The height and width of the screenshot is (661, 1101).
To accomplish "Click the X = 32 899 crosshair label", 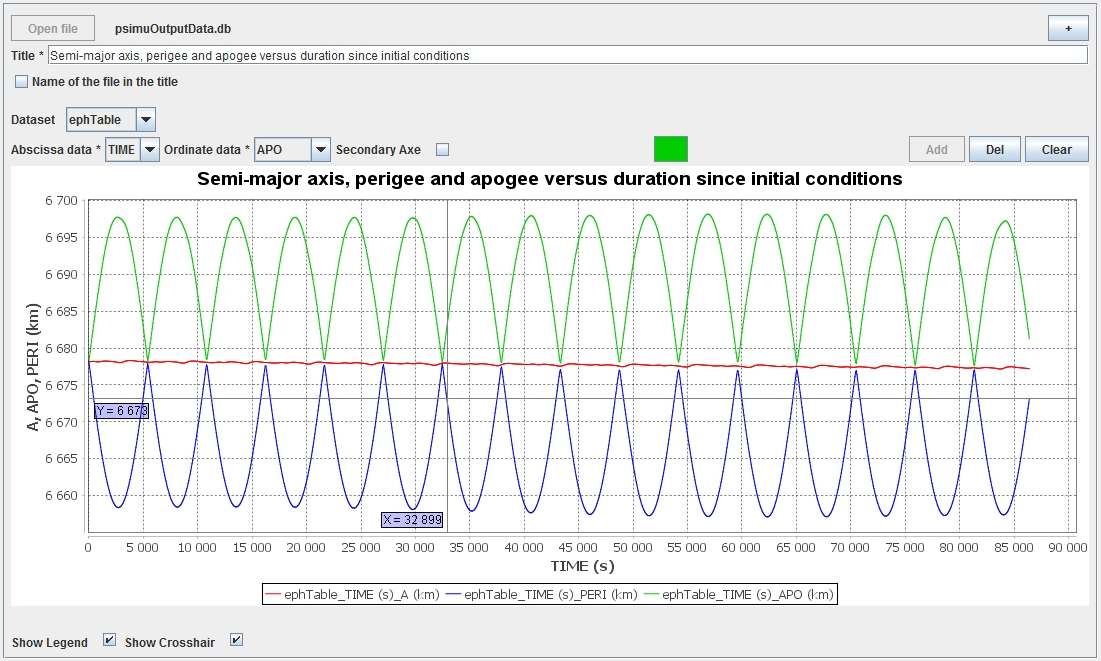I will tap(412, 519).
